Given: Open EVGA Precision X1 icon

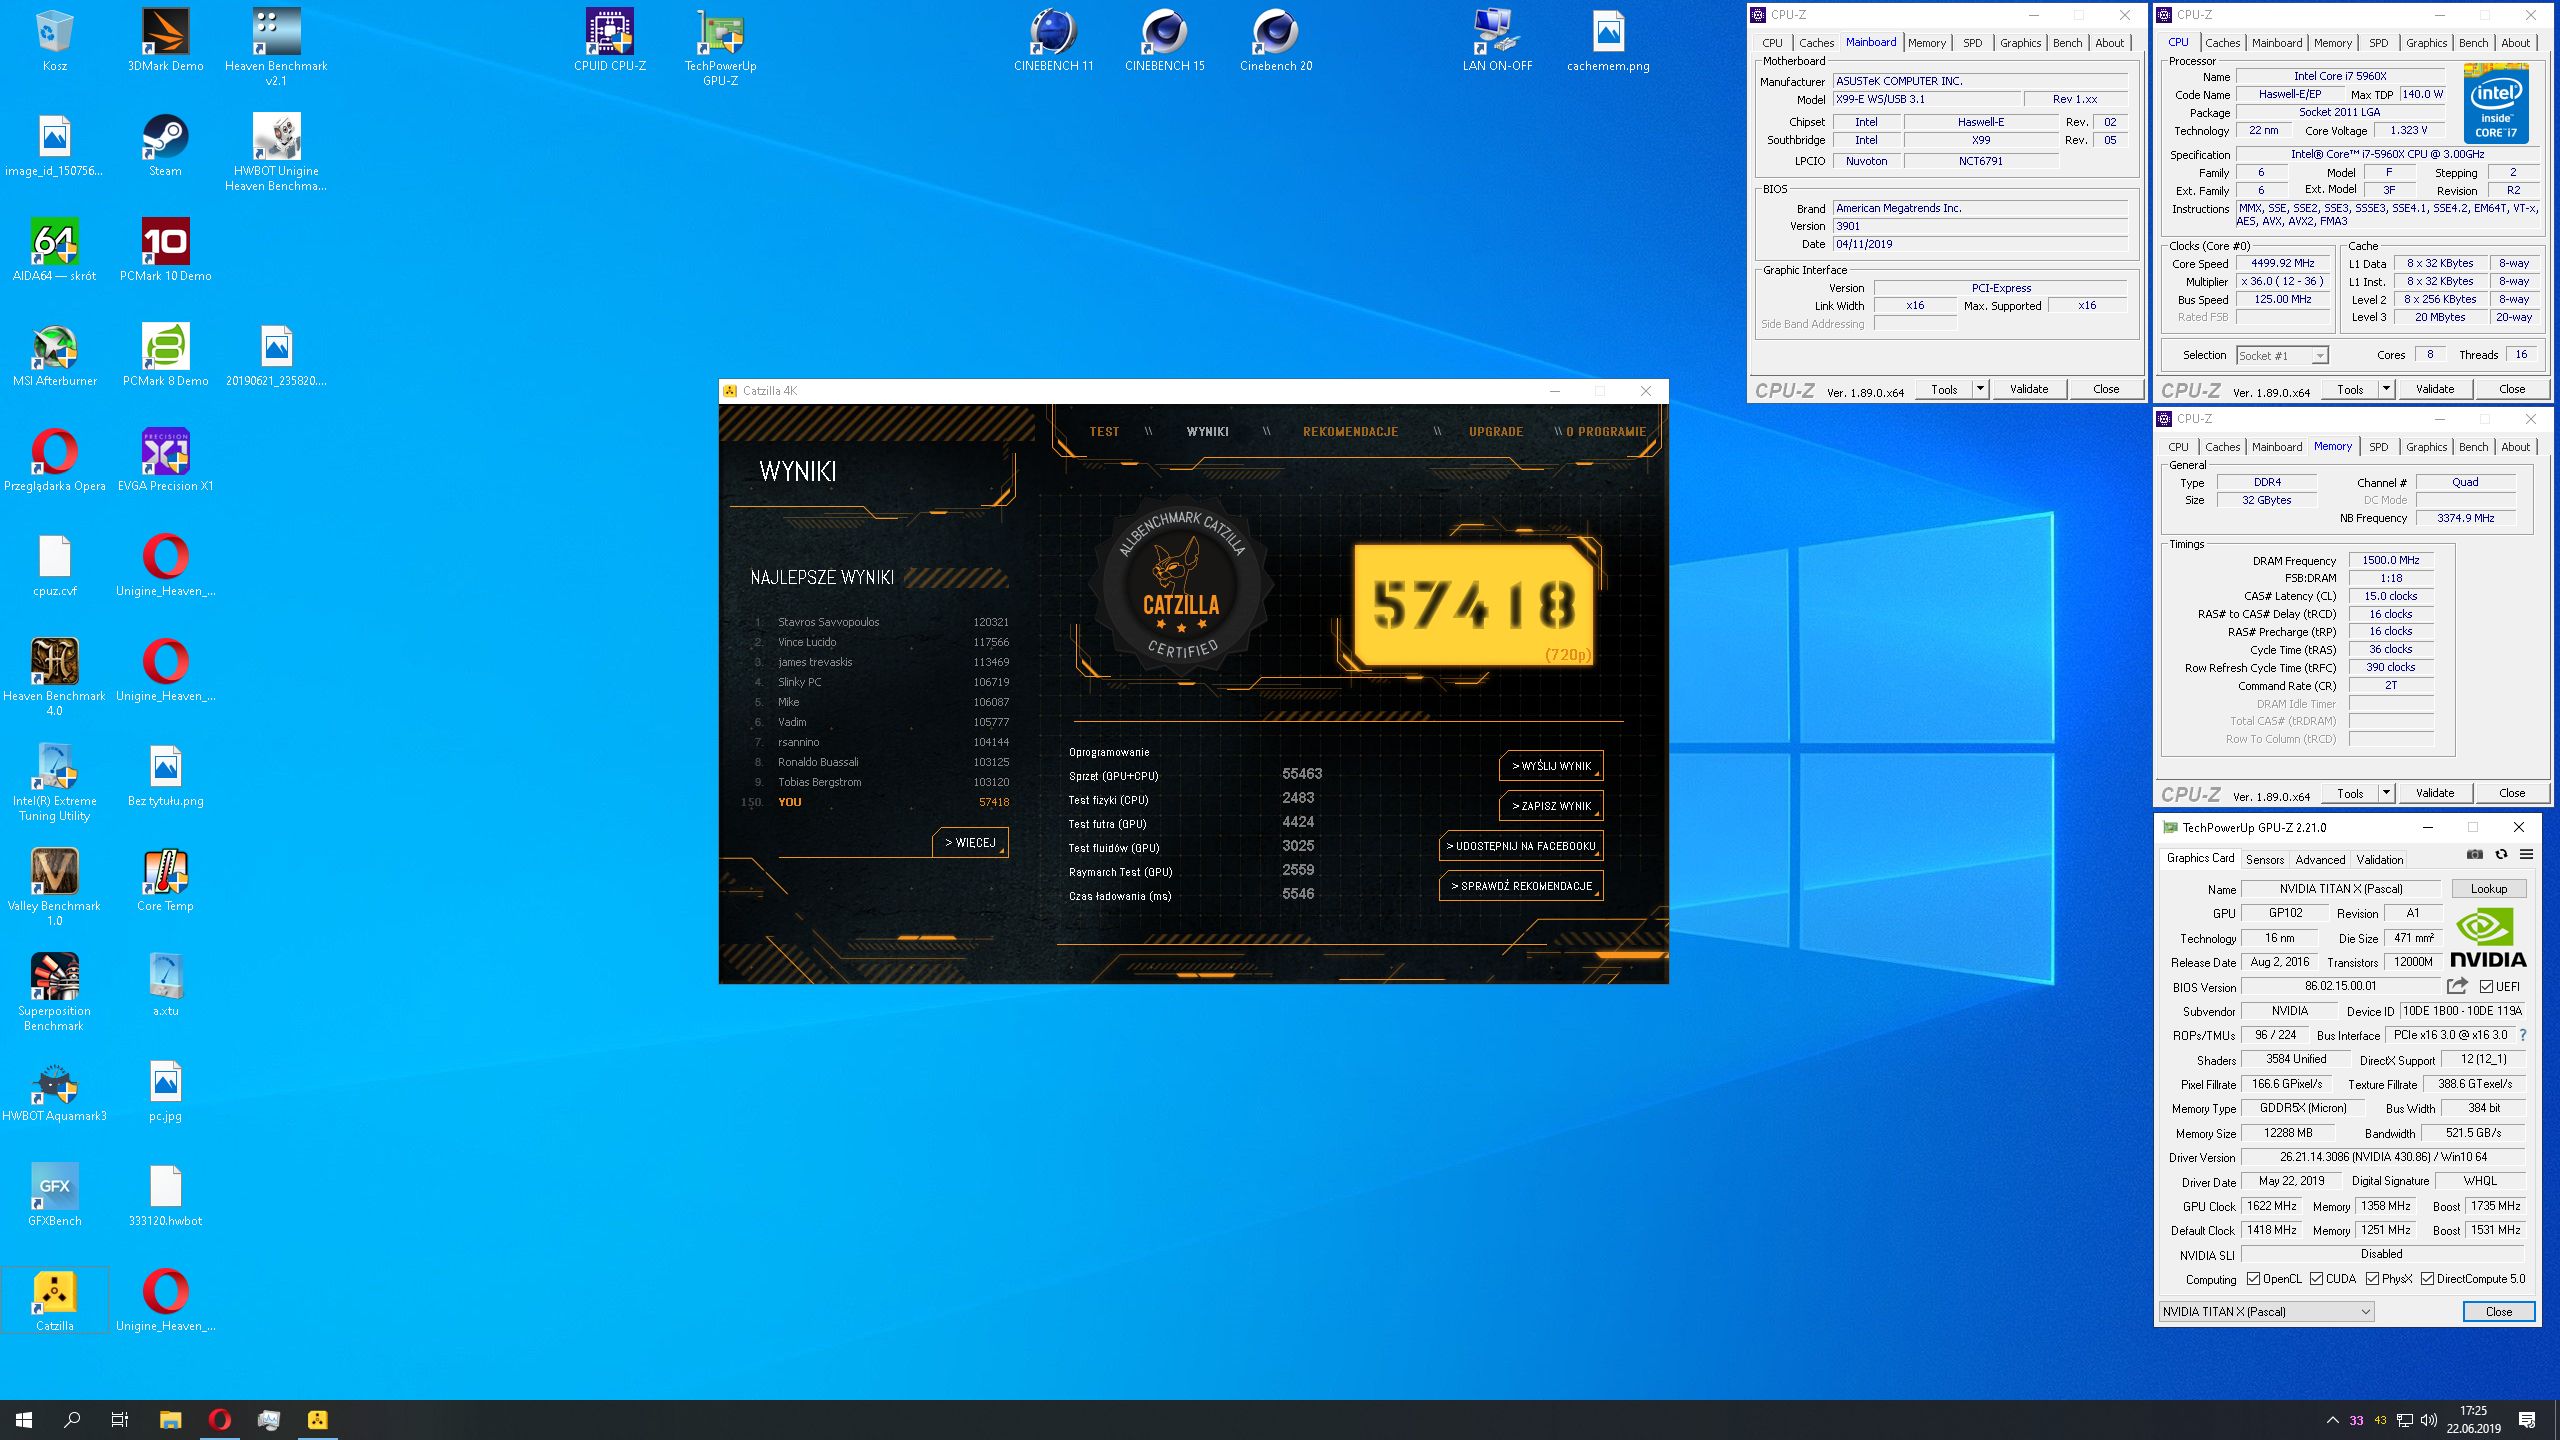Looking at the screenshot, I should point(165,460).
